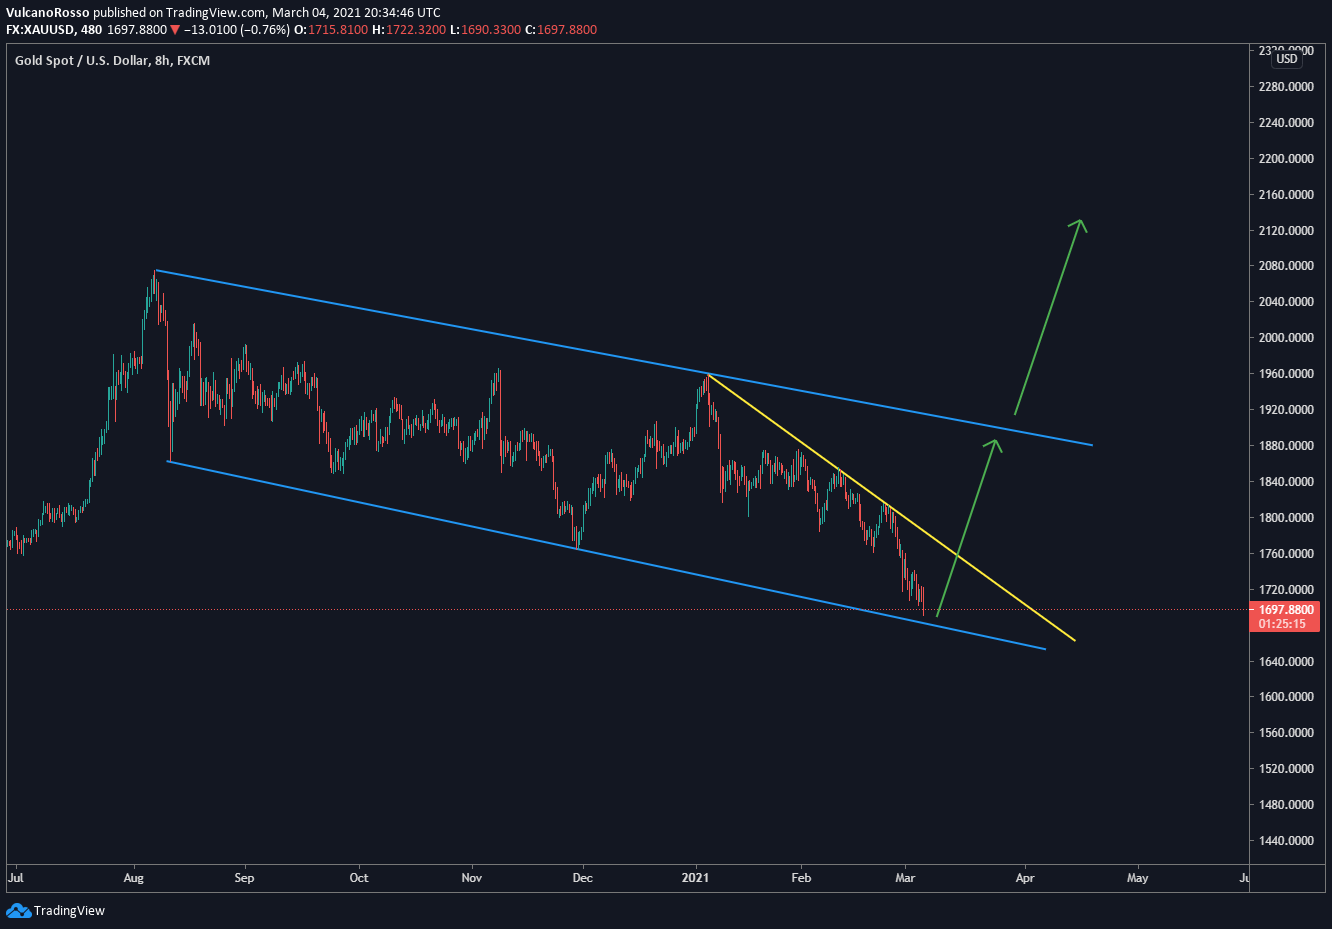Screen dimensions: 1332x929
Task: Click the 1600.0000 price axis label
Action: [x=1286, y=697]
